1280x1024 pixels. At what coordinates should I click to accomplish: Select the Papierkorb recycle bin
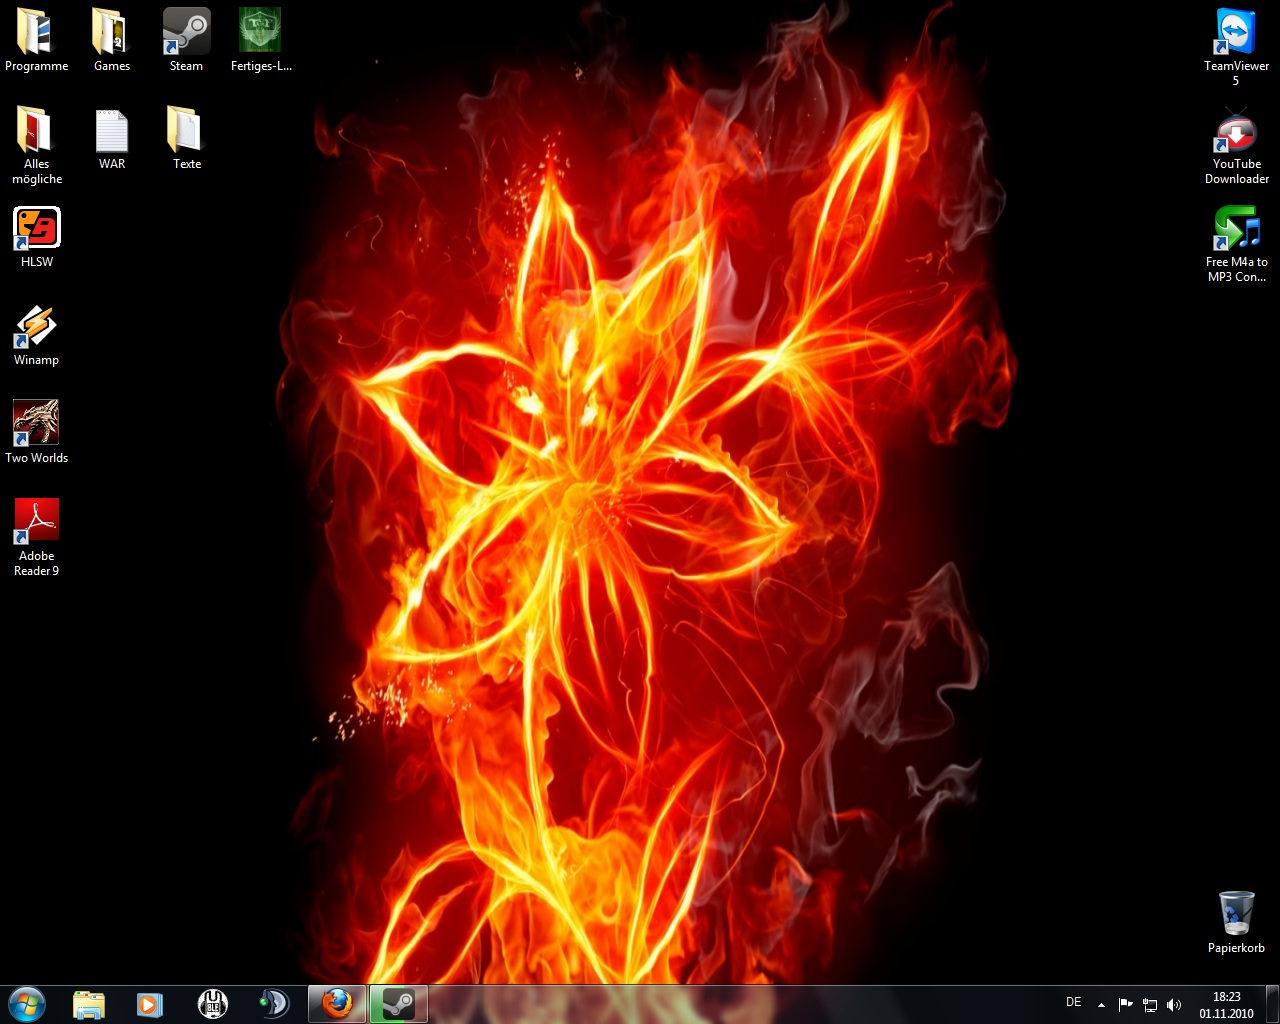(1236, 922)
